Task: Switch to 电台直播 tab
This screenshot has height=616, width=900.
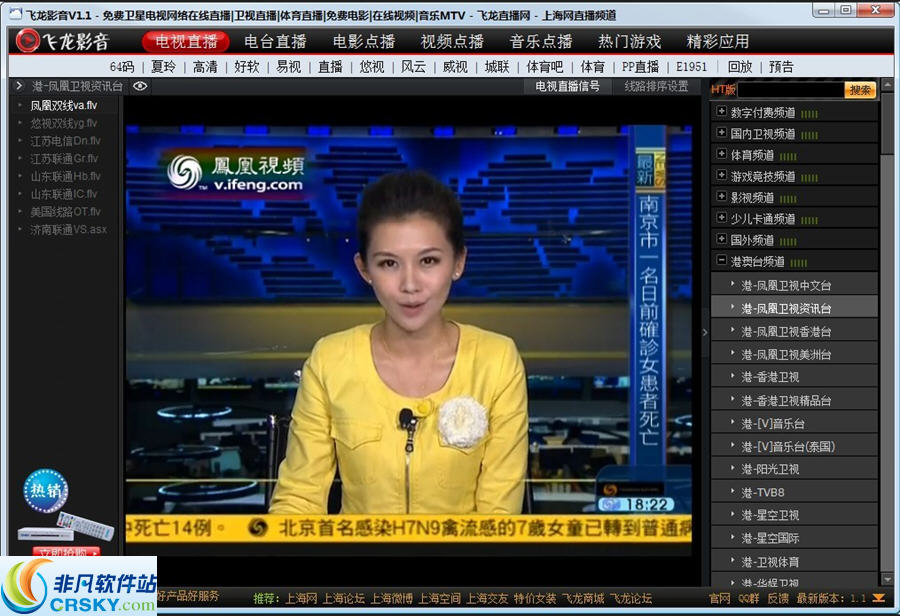Action: coord(275,42)
